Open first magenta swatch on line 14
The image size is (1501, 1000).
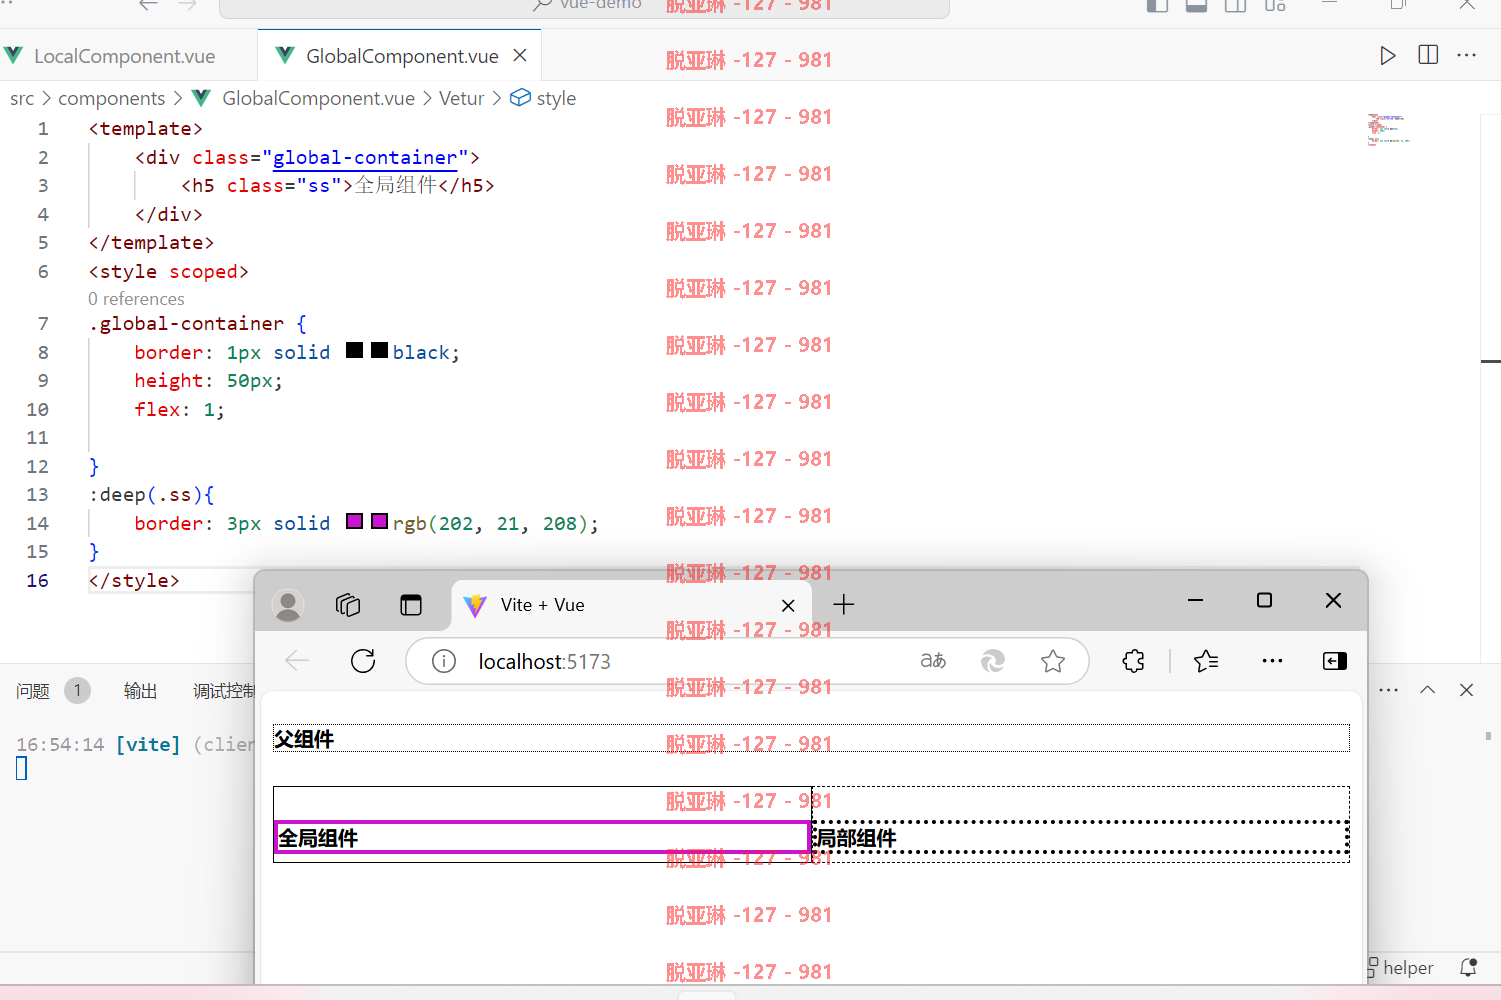tap(354, 521)
